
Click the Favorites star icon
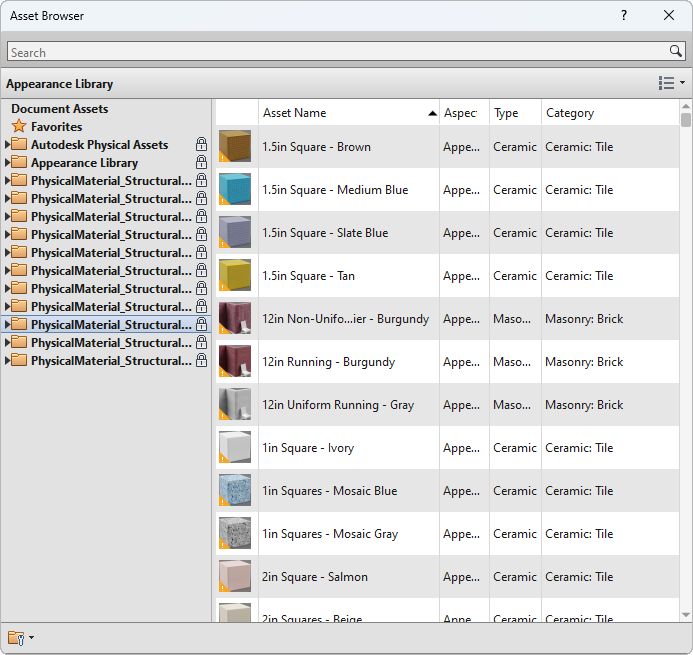[x=19, y=126]
